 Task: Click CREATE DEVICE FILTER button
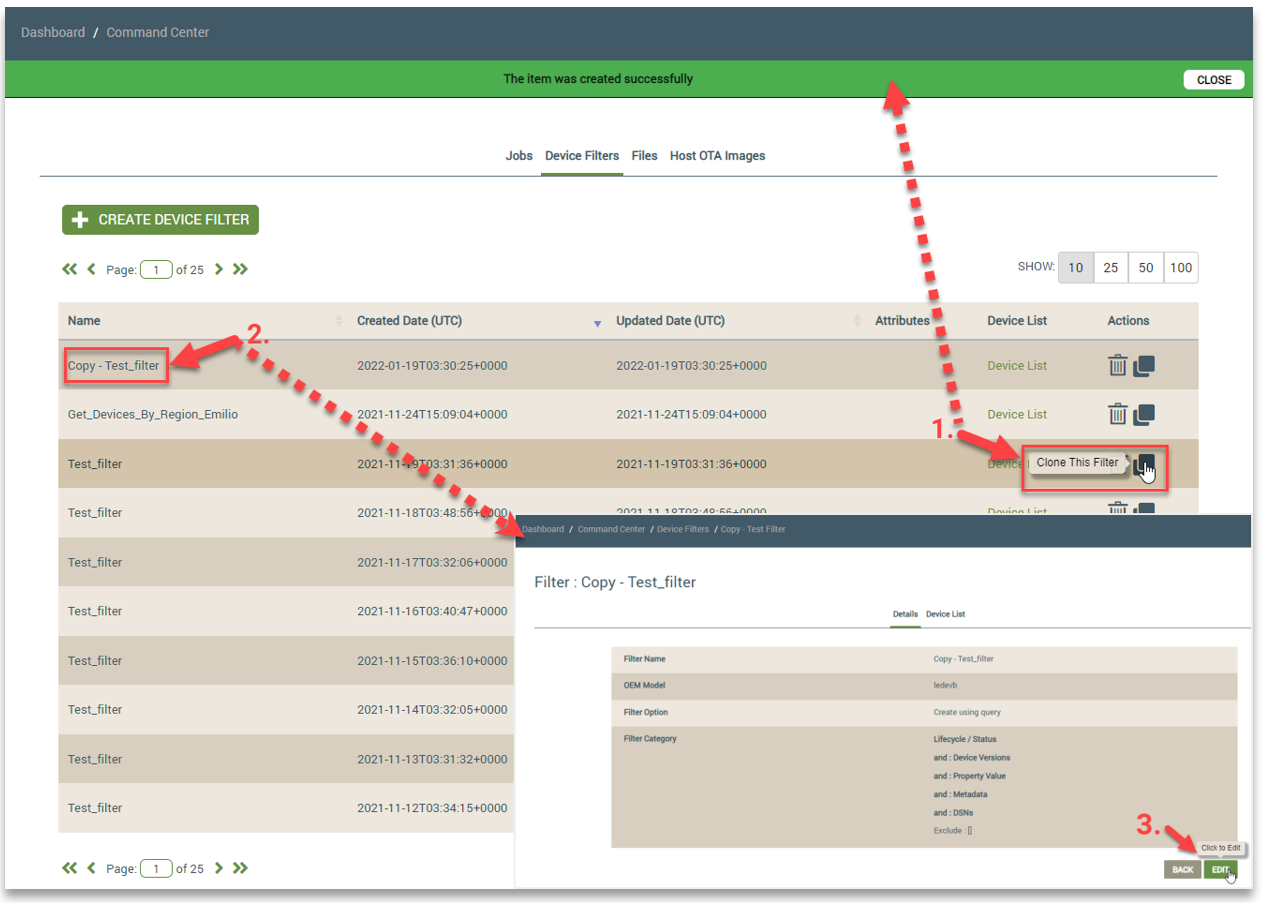[x=160, y=220]
